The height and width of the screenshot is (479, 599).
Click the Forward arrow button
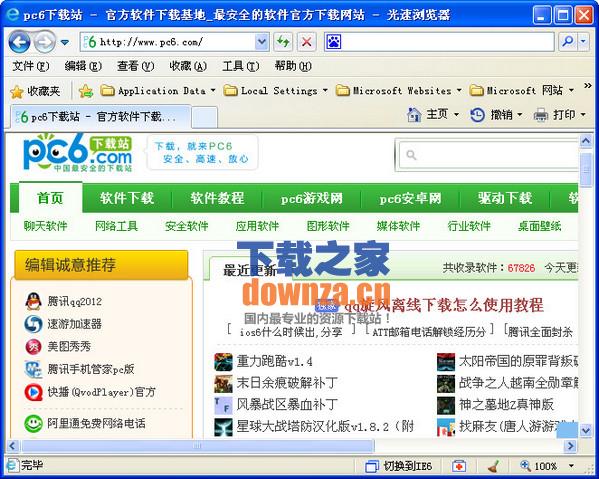44,42
